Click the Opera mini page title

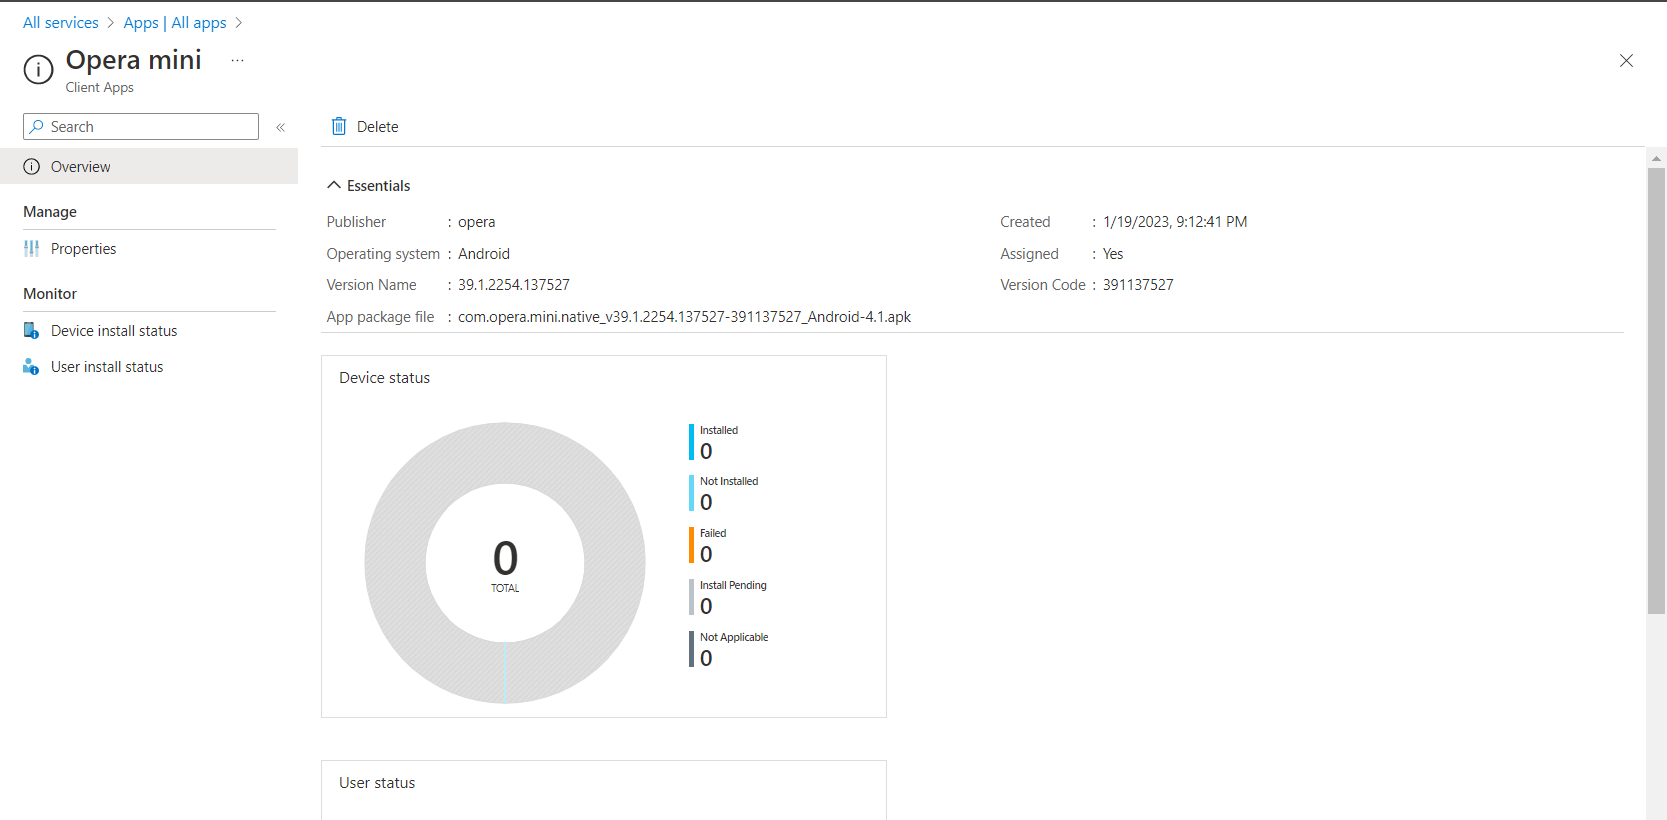point(134,60)
